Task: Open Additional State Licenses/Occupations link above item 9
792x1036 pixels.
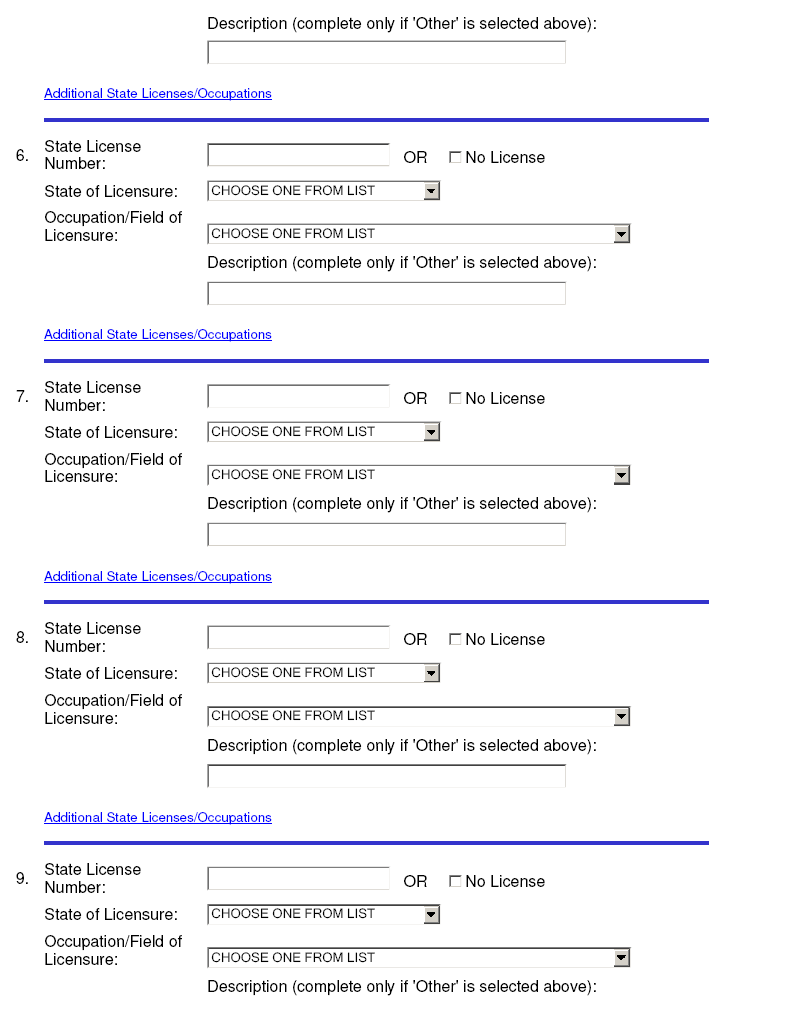Action: pos(158,817)
